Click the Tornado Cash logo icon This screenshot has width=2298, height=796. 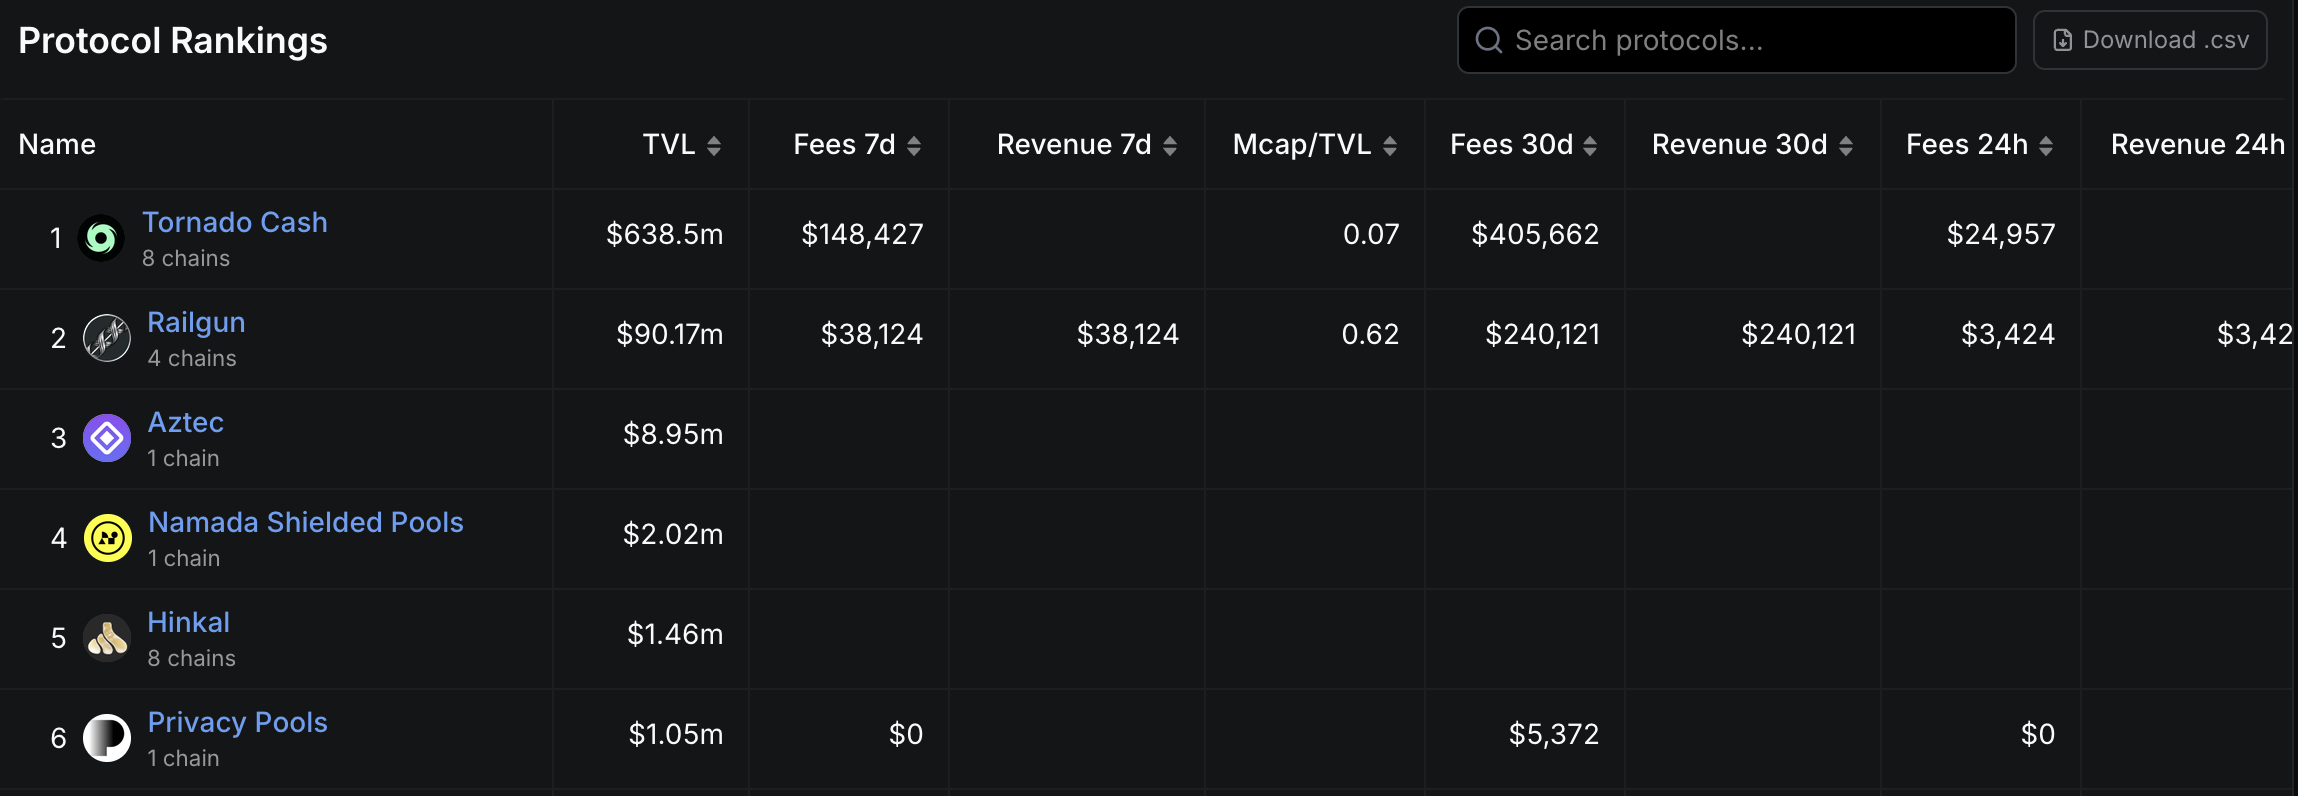(x=101, y=238)
